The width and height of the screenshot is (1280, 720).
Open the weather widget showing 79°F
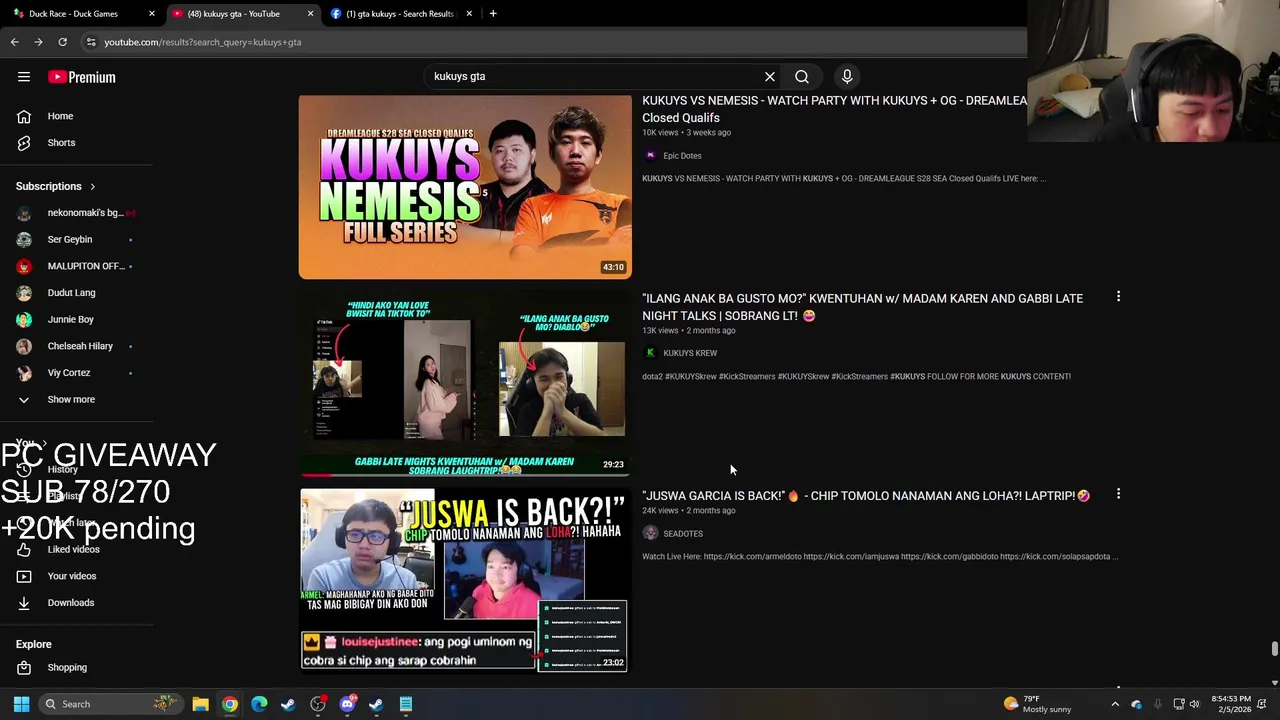[x=1037, y=704]
